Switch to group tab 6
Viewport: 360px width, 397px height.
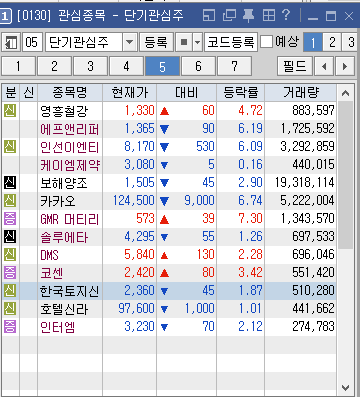pos(198,66)
